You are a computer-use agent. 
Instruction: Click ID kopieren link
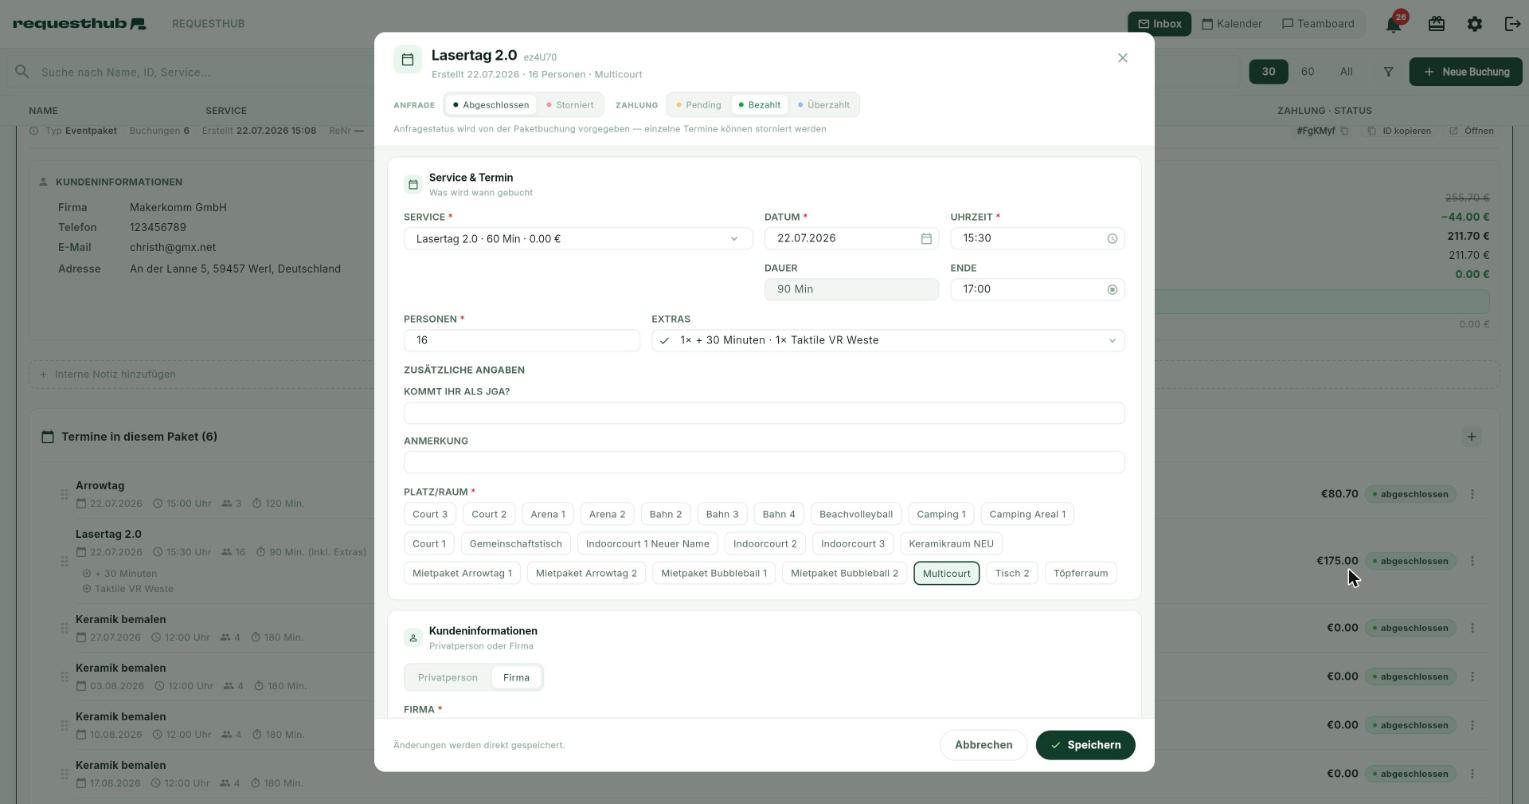1399,131
